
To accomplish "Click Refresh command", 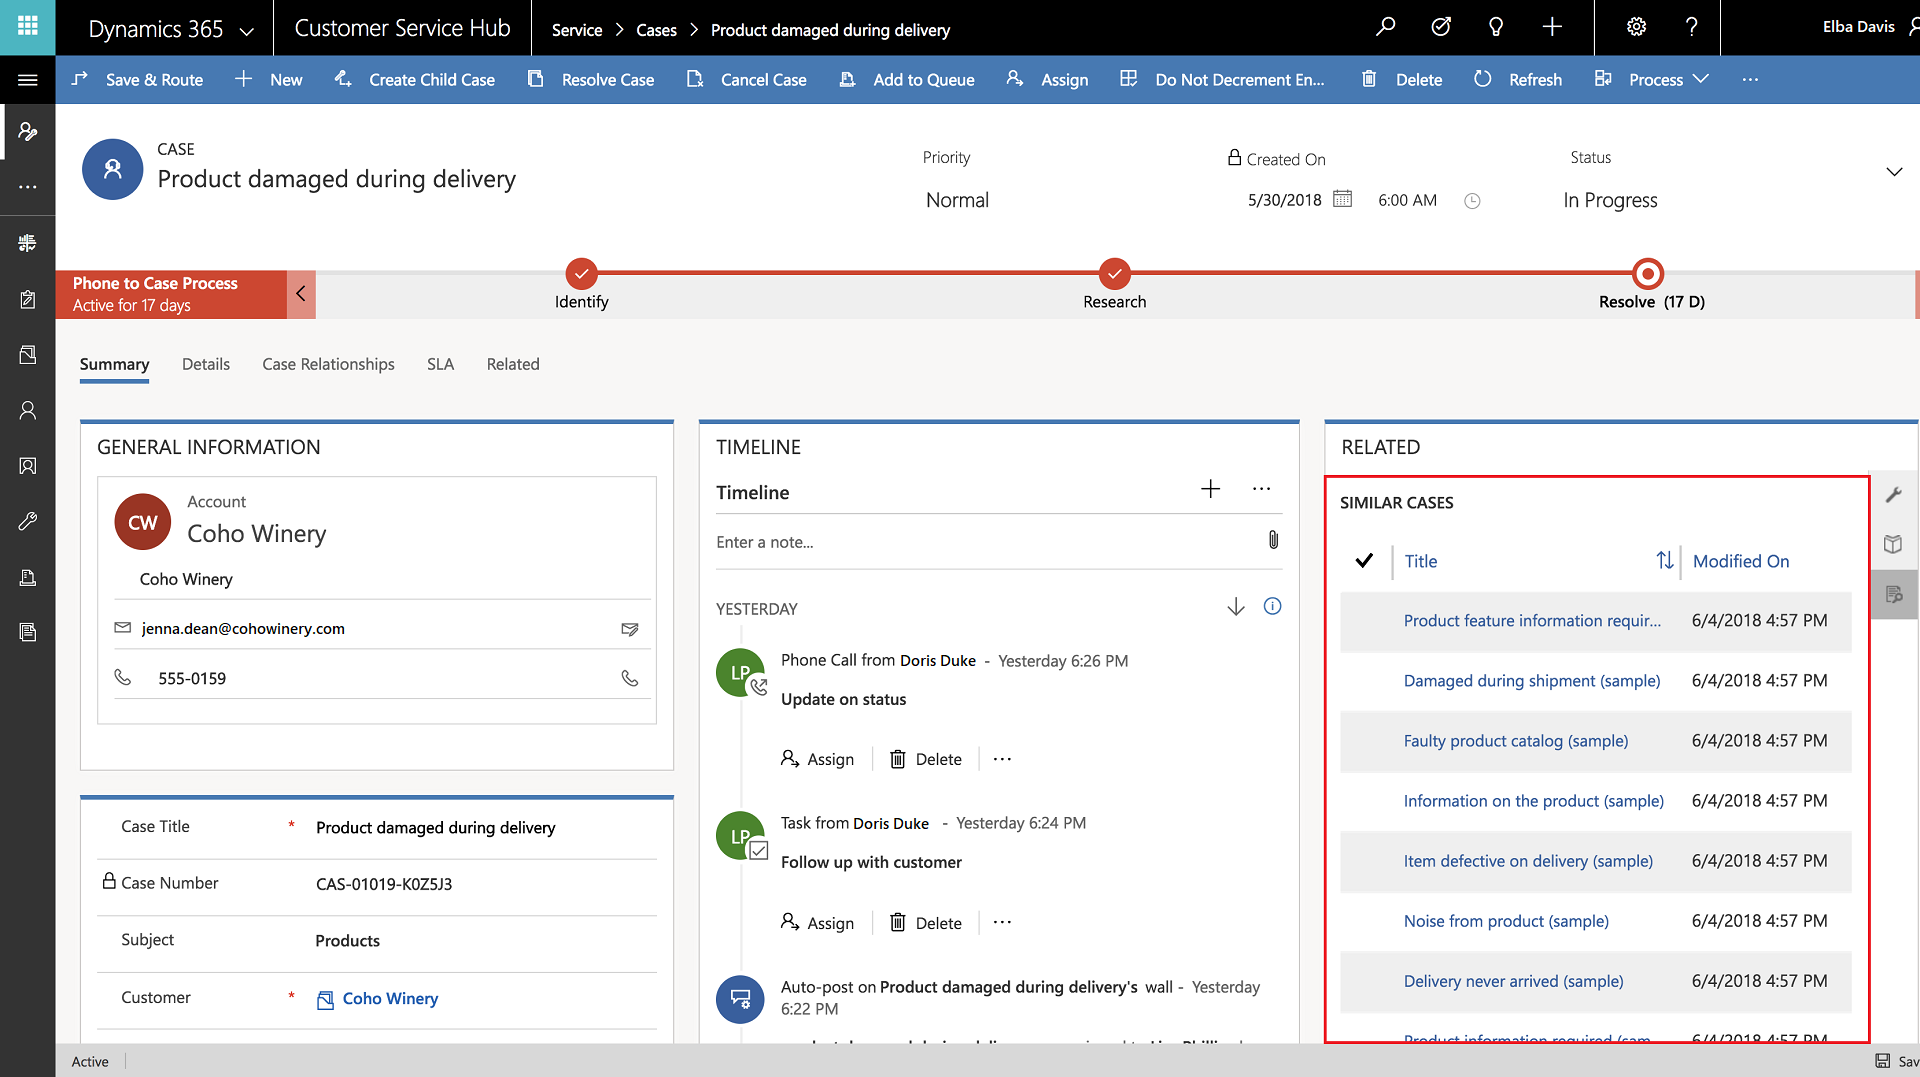I will point(1518,79).
